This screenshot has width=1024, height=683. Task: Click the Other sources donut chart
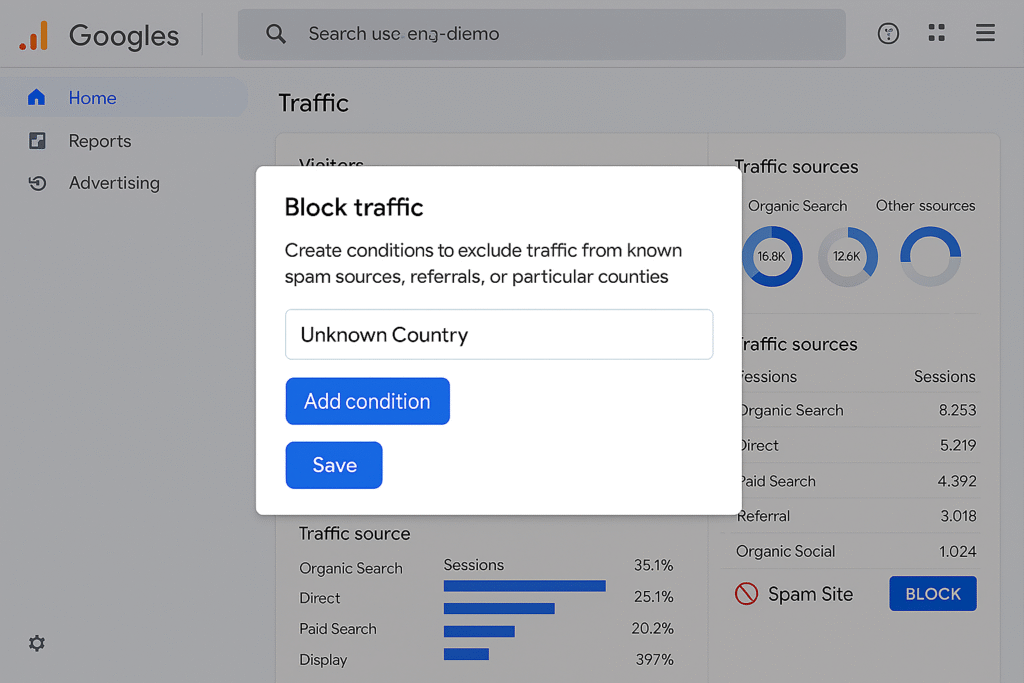pyautogui.click(x=930, y=256)
